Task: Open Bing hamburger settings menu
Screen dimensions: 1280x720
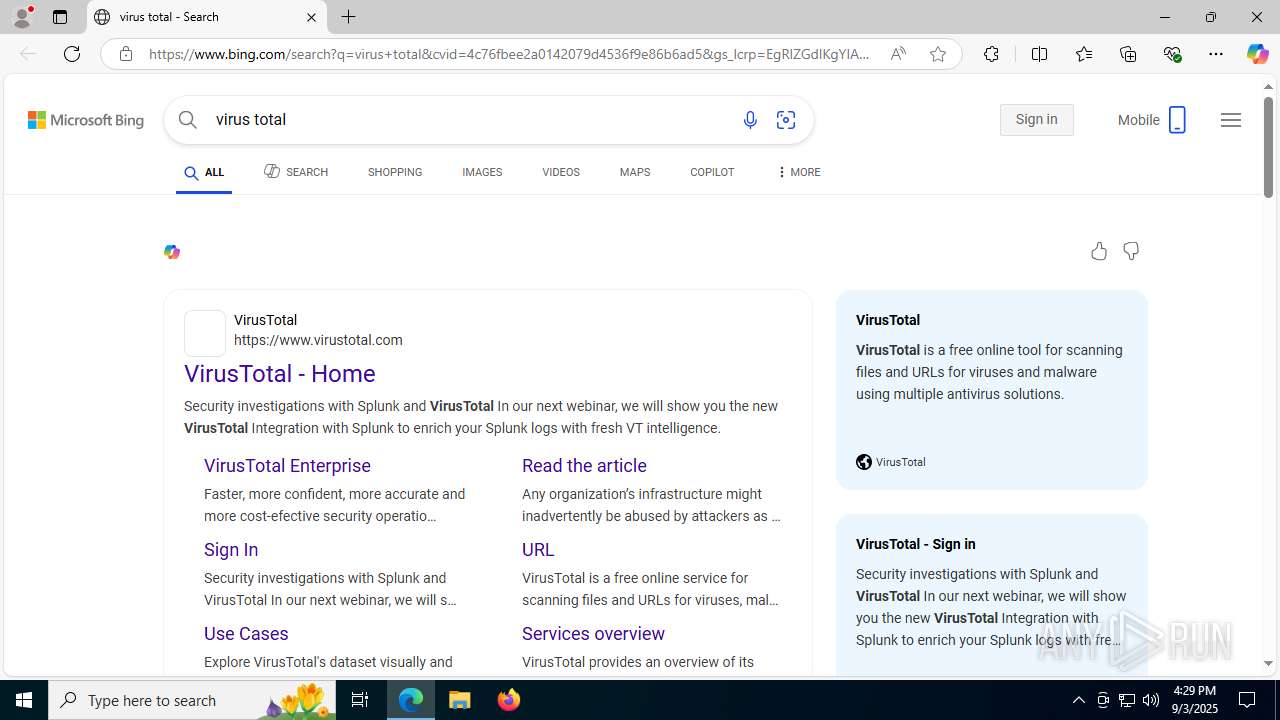Action: tap(1231, 120)
